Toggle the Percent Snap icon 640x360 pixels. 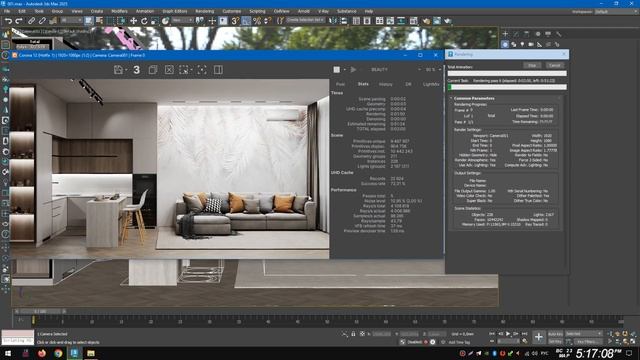coord(257,21)
